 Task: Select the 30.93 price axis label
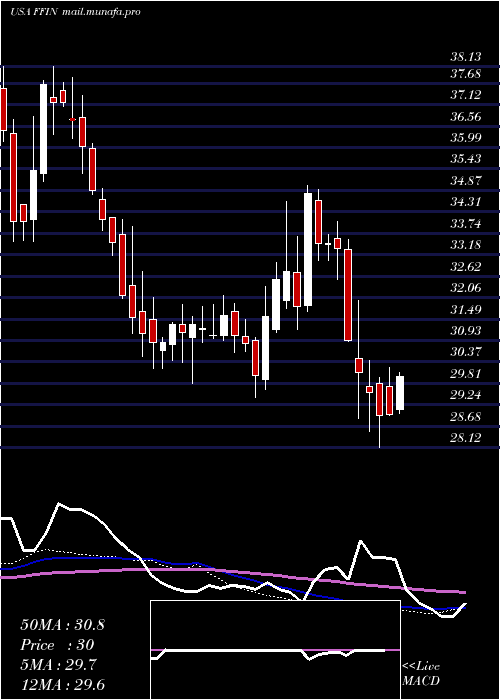pos(466,331)
